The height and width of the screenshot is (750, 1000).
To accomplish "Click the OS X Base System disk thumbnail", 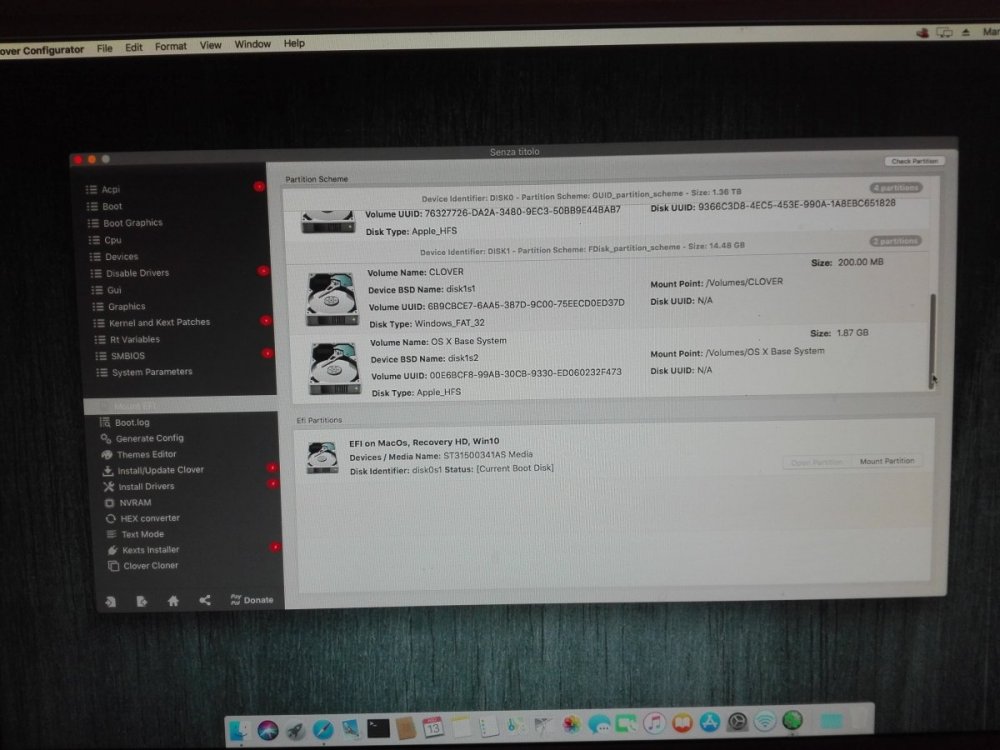I will (335, 369).
